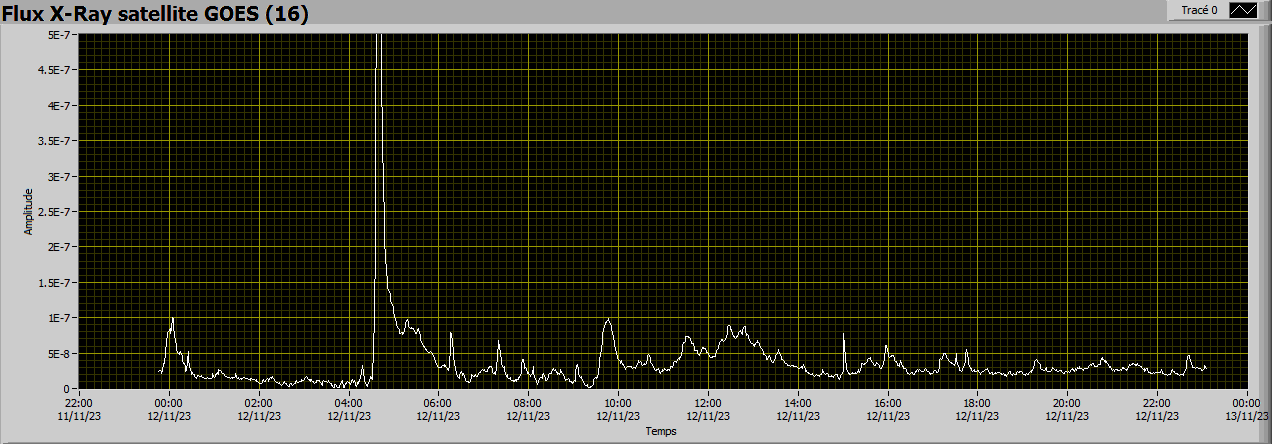Click the 3.5E-7 y-axis tick label
The width and height of the screenshot is (1272, 444).
[57, 141]
